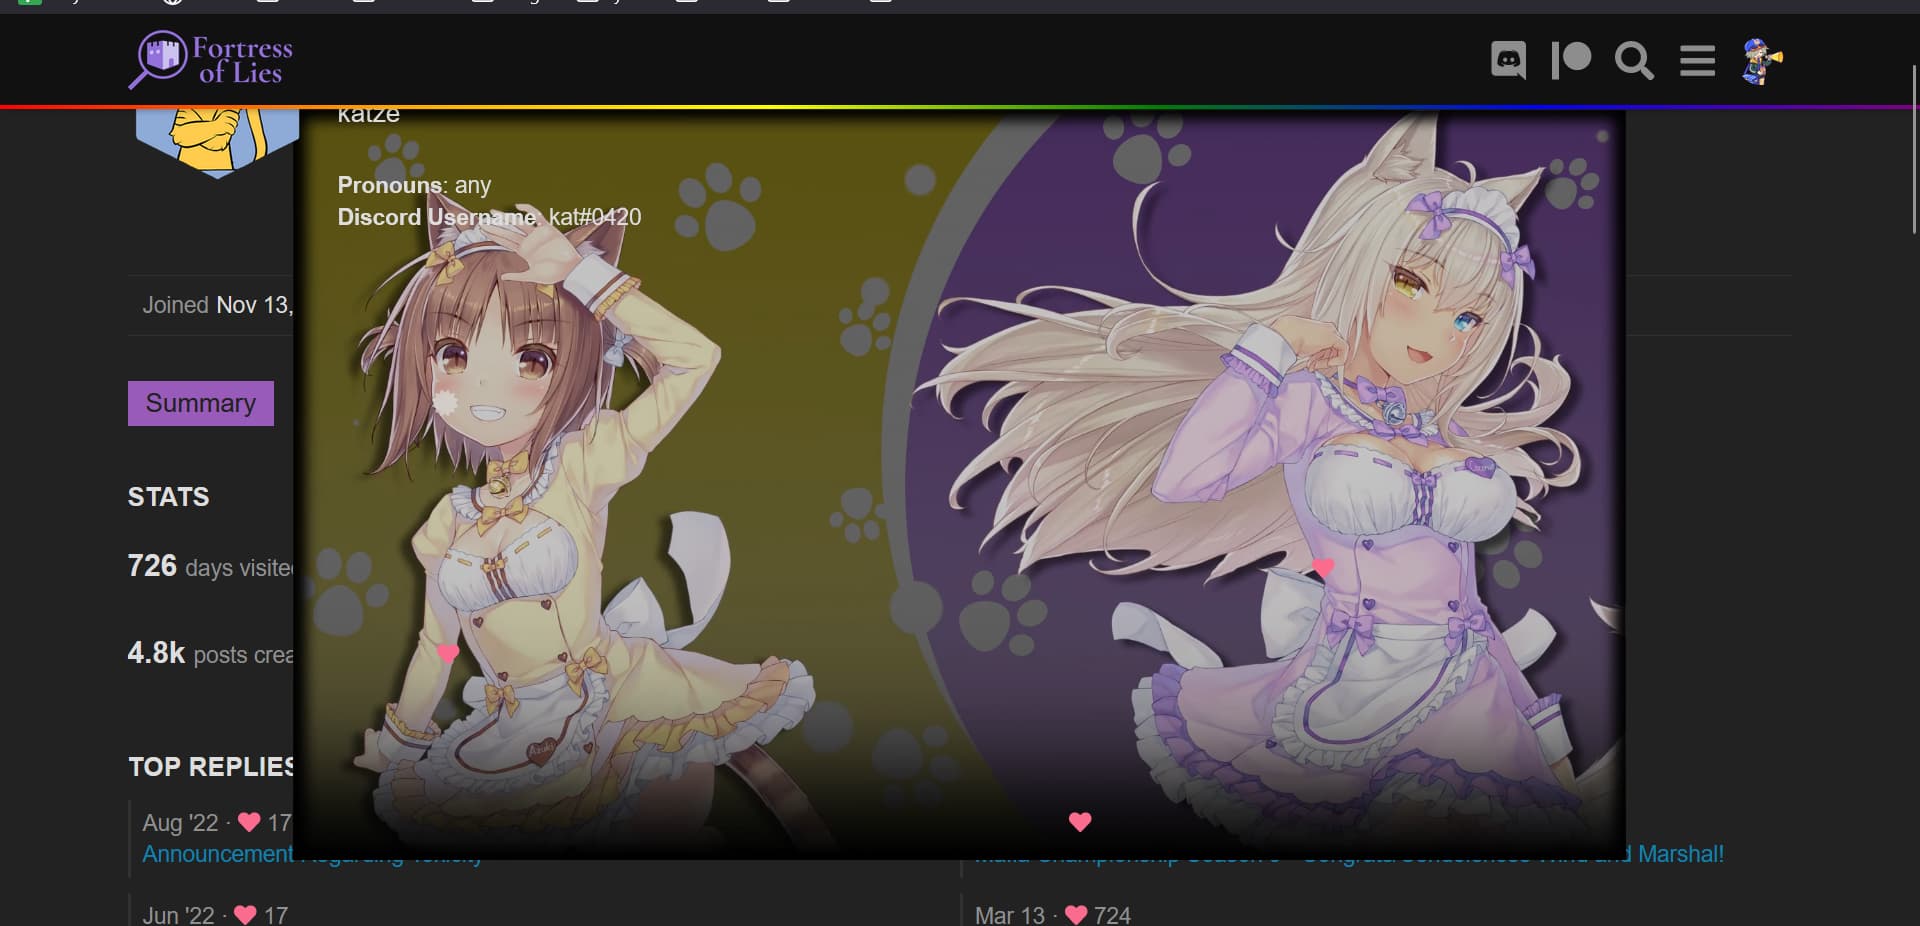The height and width of the screenshot is (926, 1920).
Task: Open the Discord link icon in header
Action: 1508,60
